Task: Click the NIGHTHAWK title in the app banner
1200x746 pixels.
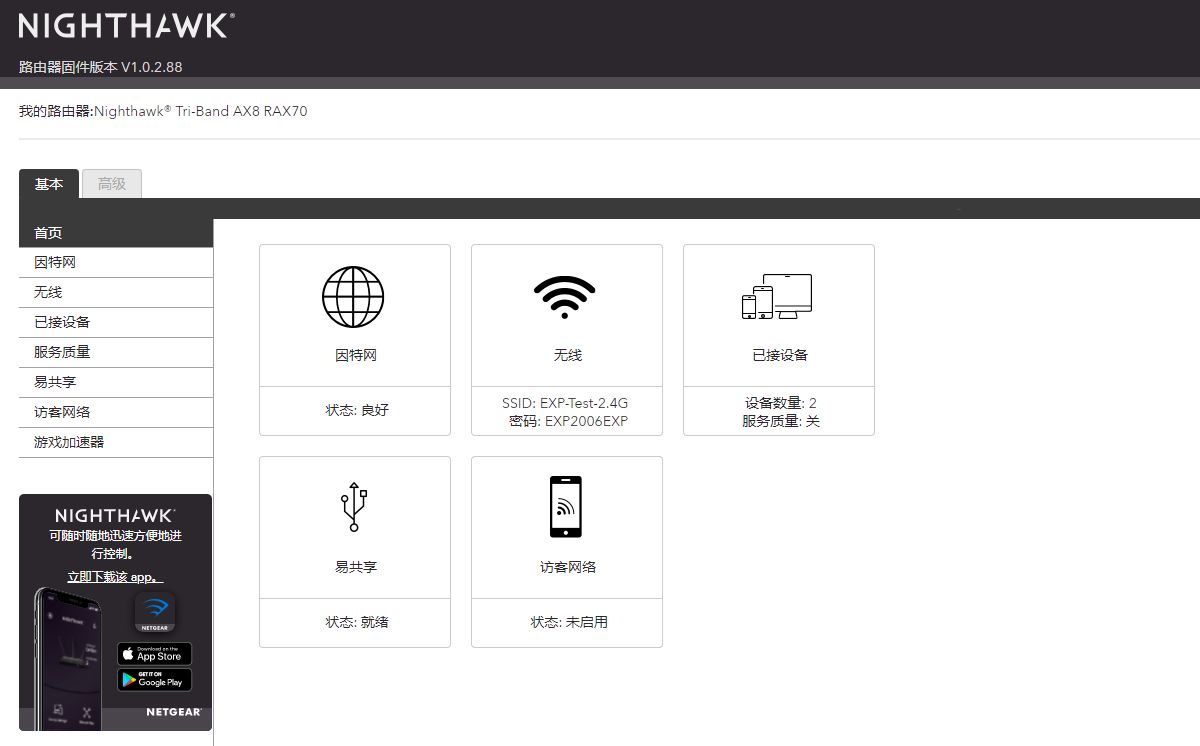Action: [115, 516]
